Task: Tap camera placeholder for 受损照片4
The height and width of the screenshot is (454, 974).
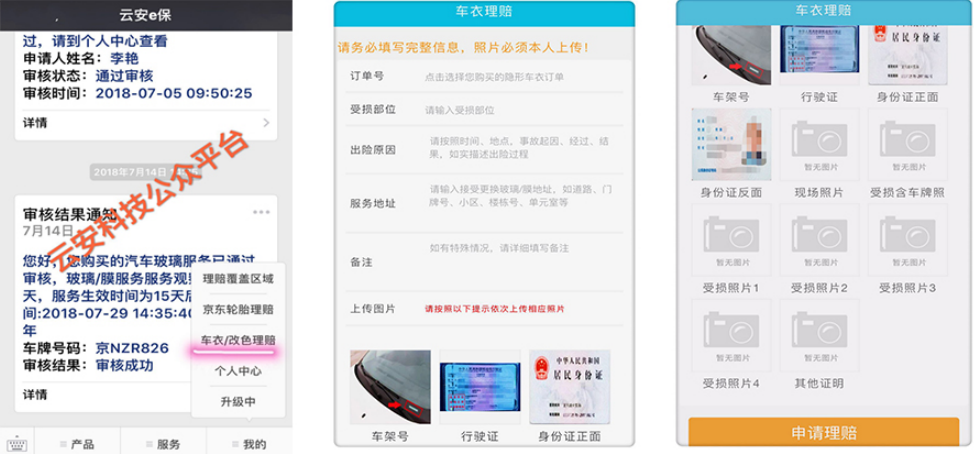Action: coord(731,336)
